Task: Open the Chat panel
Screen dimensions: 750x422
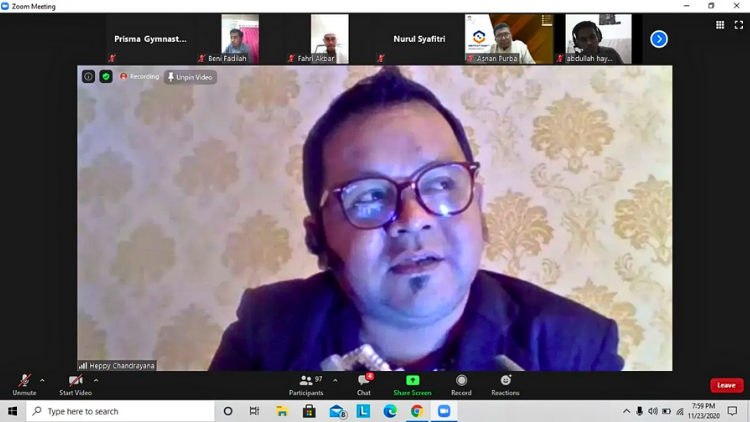Action: tap(364, 383)
